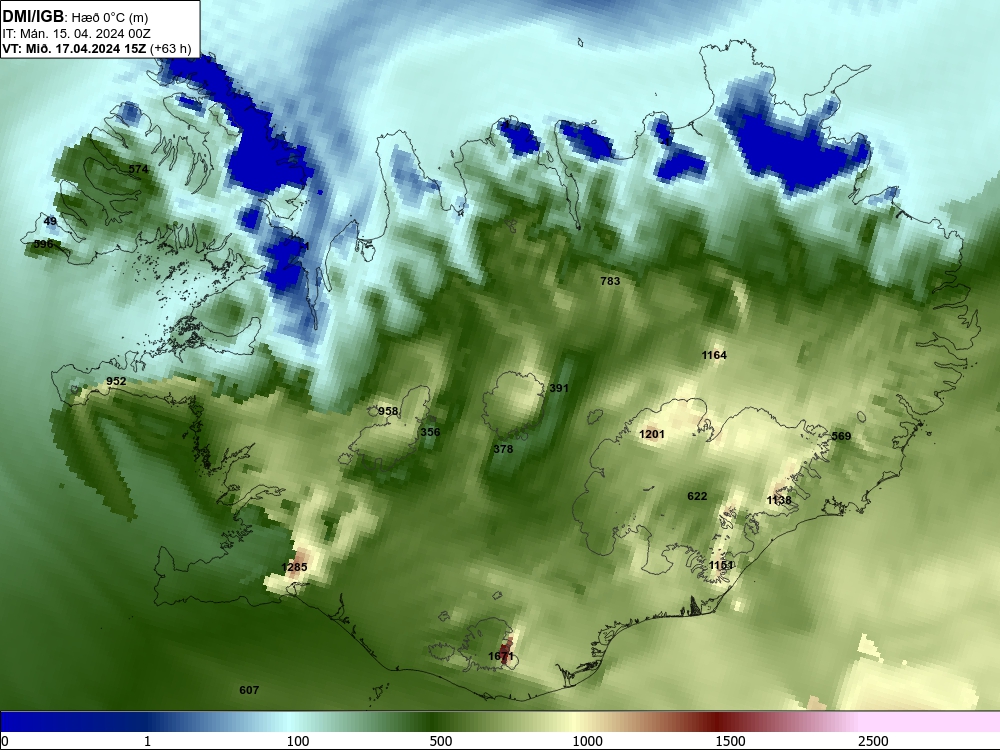Click the map value 1201

point(652,434)
